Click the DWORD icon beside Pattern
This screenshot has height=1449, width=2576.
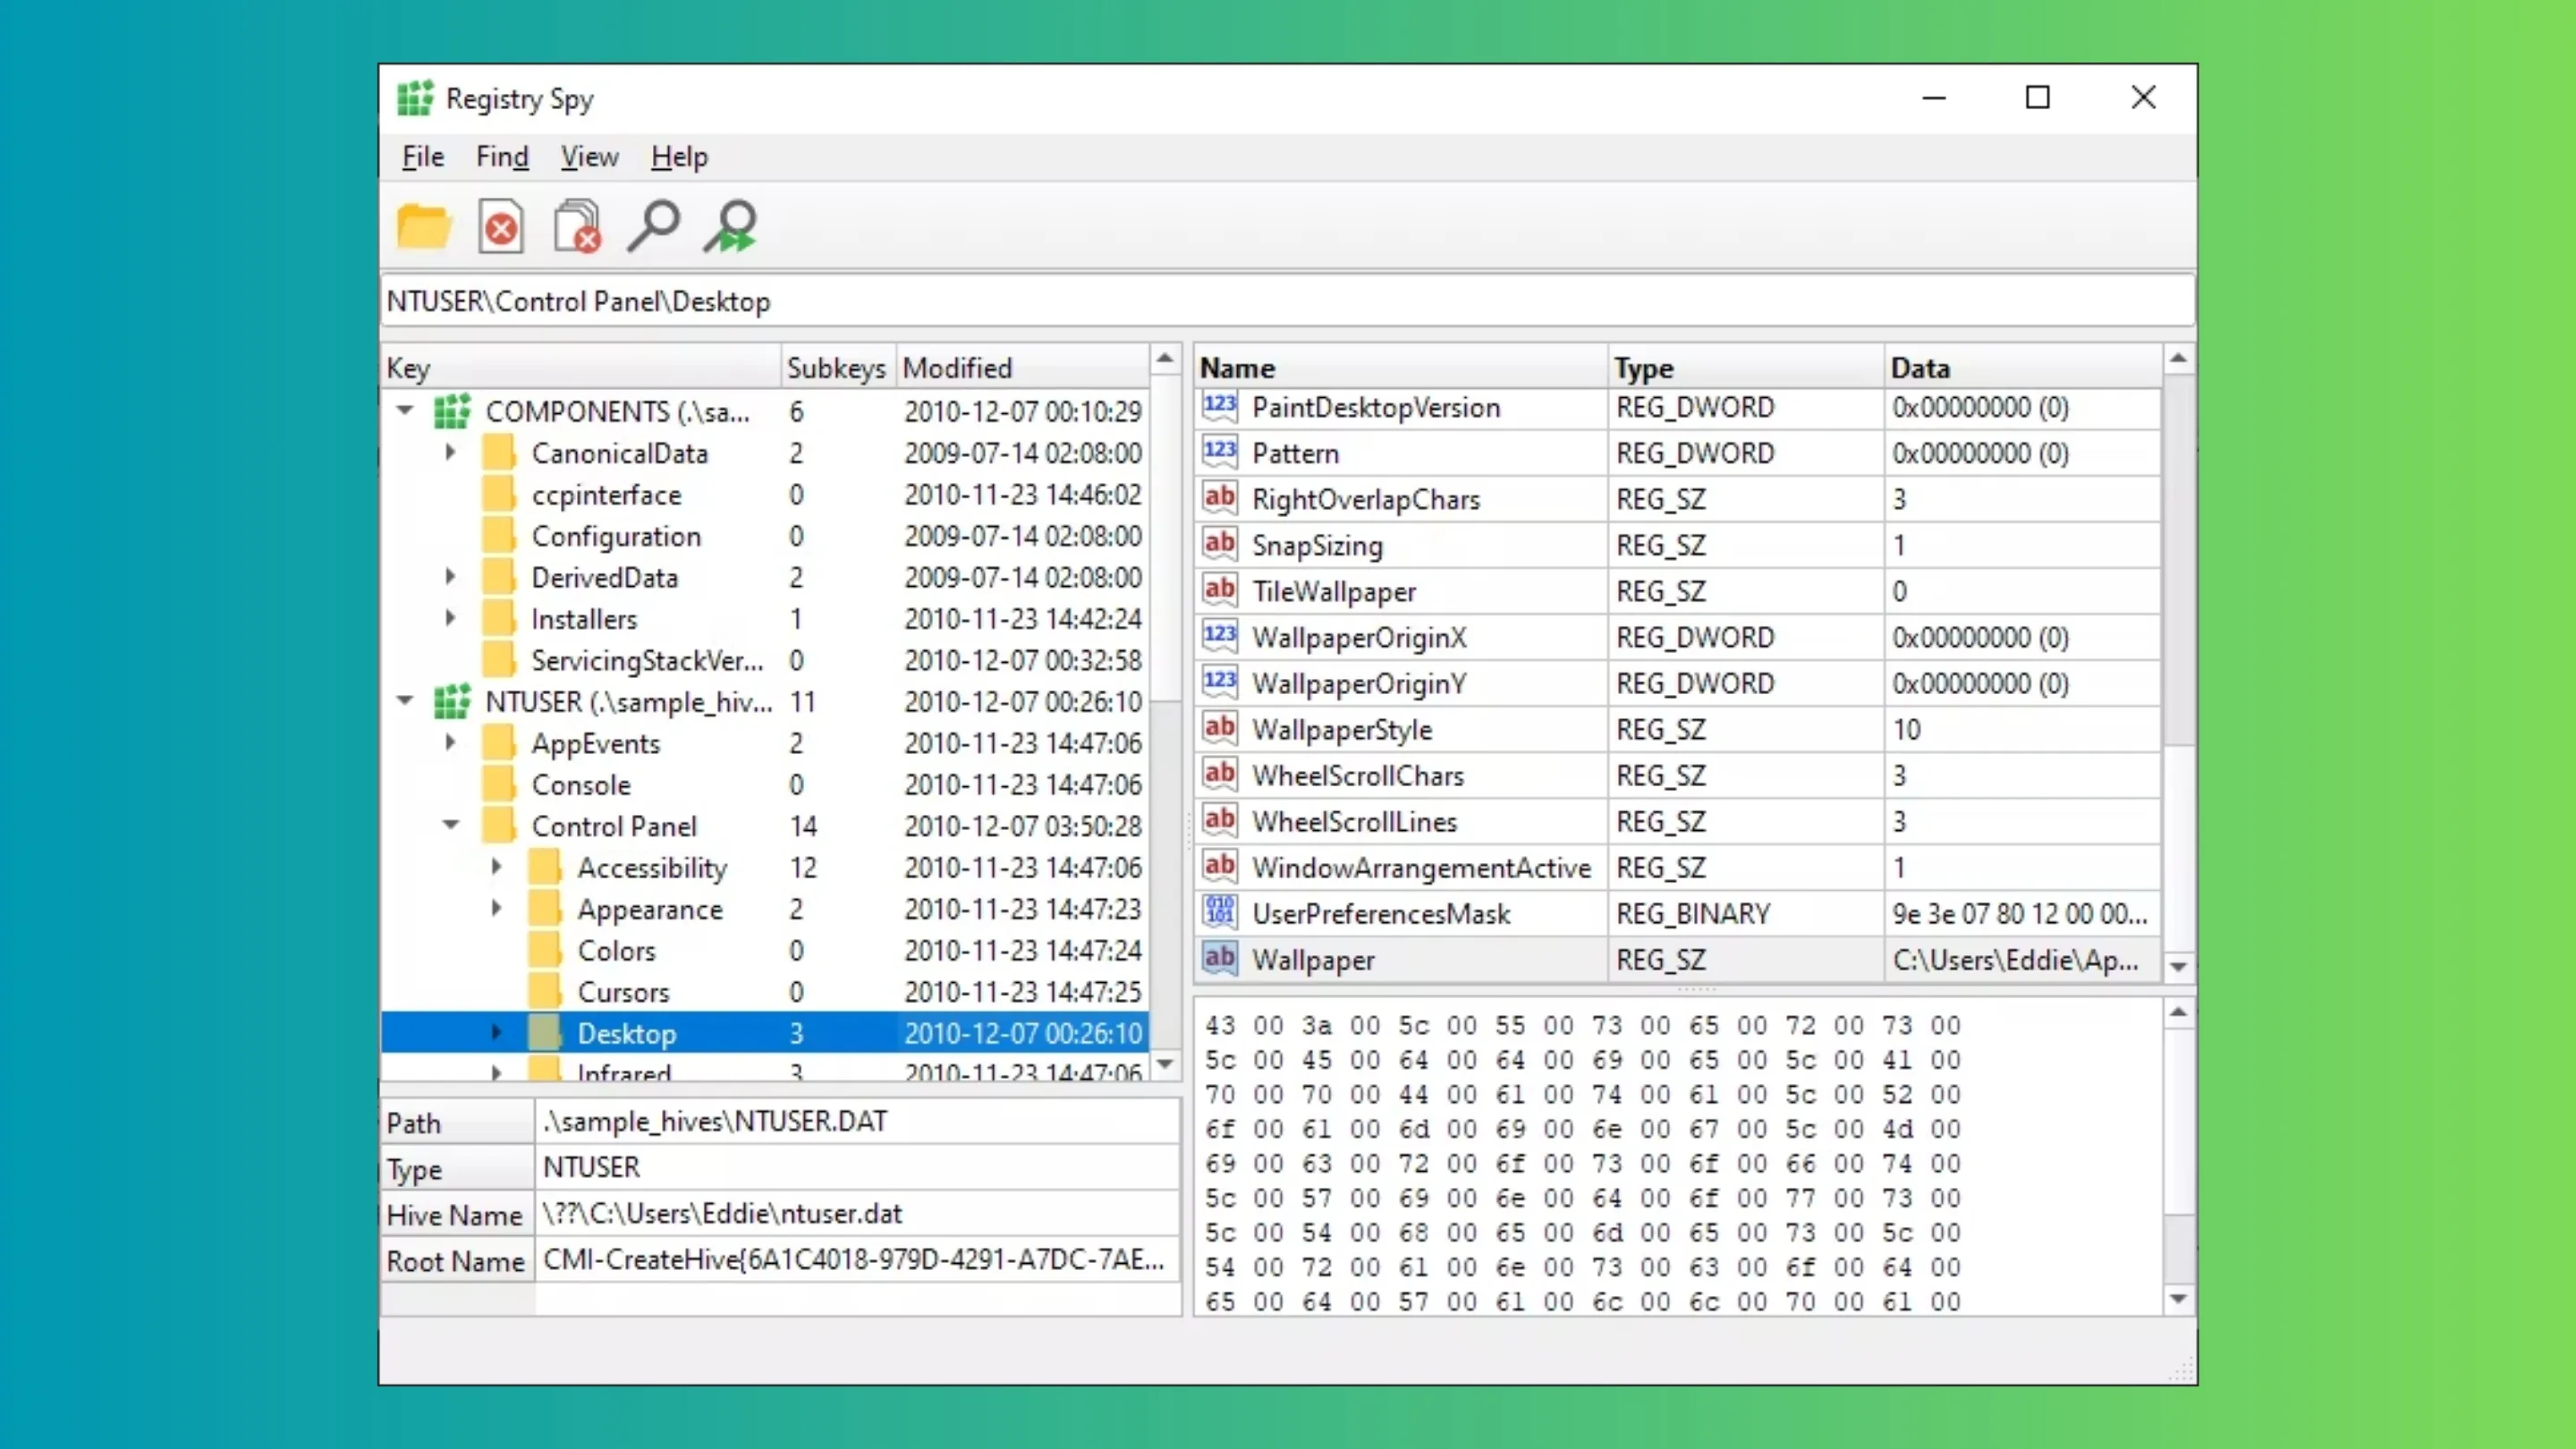pos(1219,453)
